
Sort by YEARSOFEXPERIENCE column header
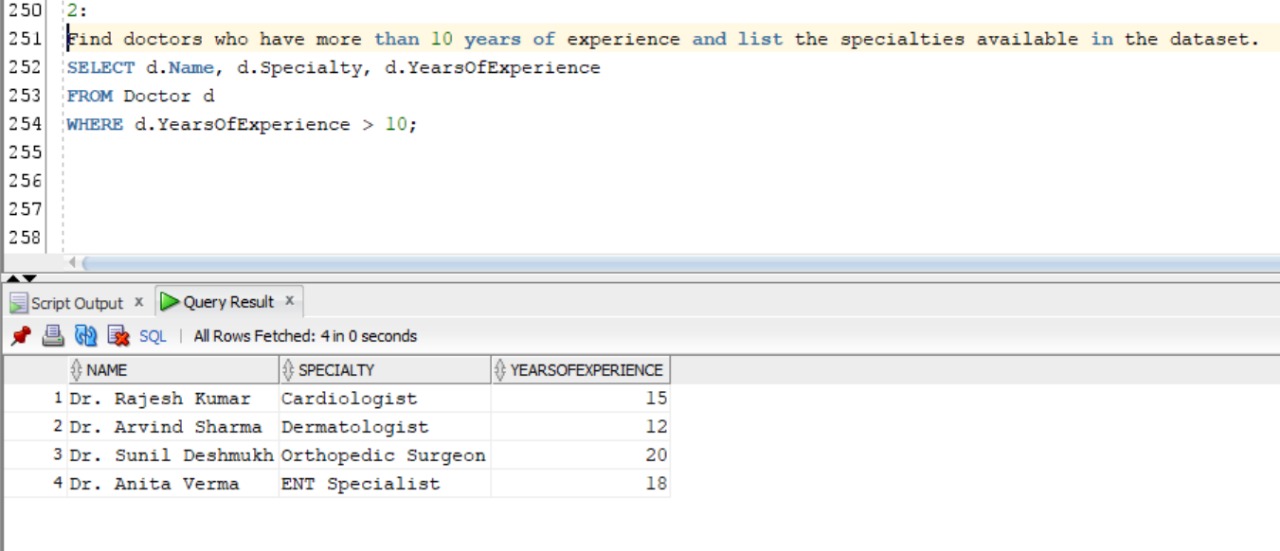point(581,370)
